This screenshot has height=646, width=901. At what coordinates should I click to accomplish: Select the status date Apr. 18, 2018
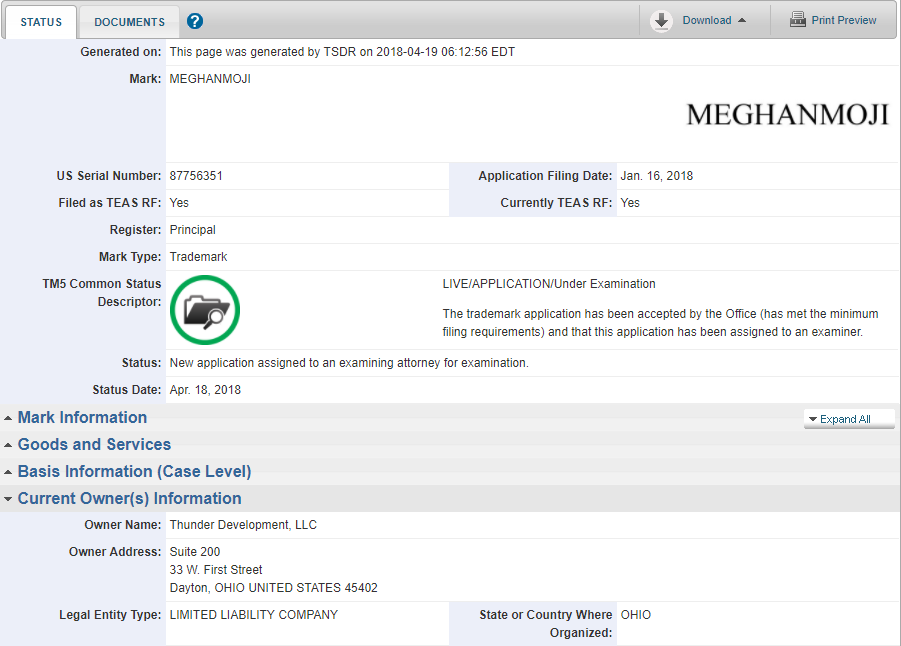[205, 390]
